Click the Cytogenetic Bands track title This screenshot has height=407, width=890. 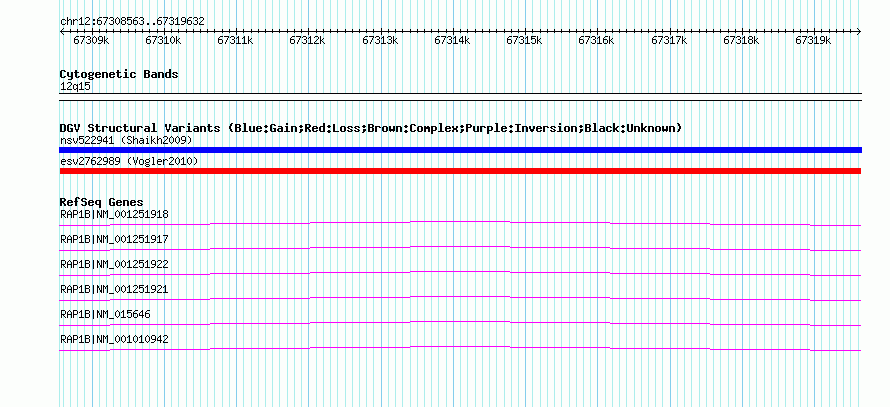click(119, 74)
